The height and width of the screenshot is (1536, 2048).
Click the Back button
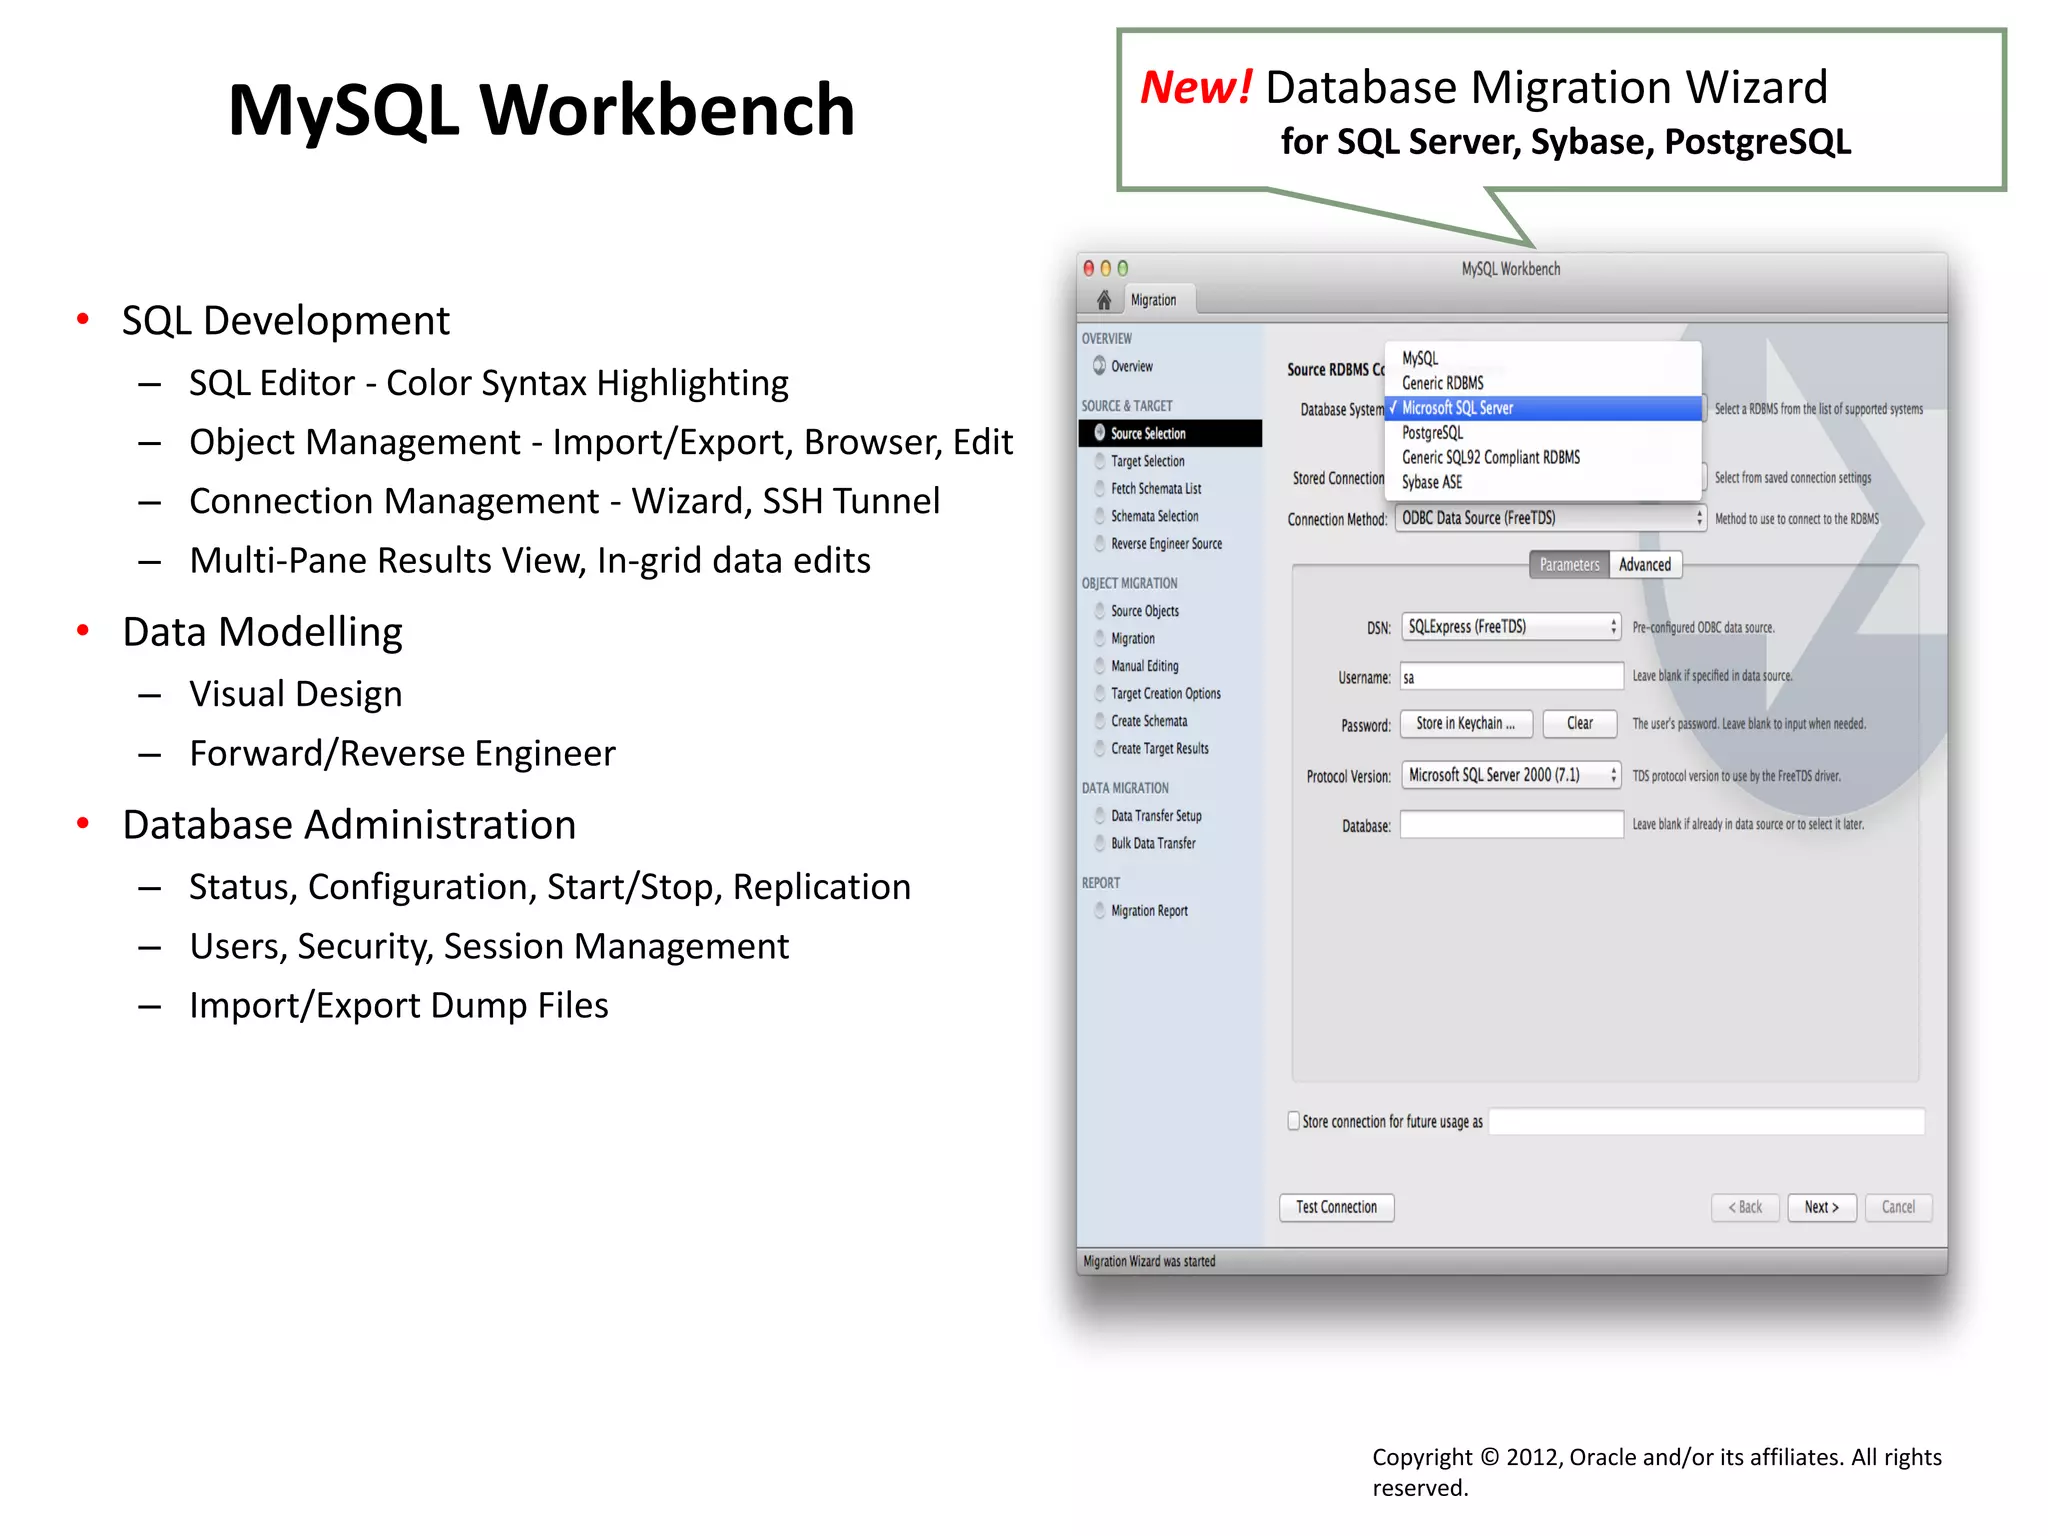click(1745, 1207)
